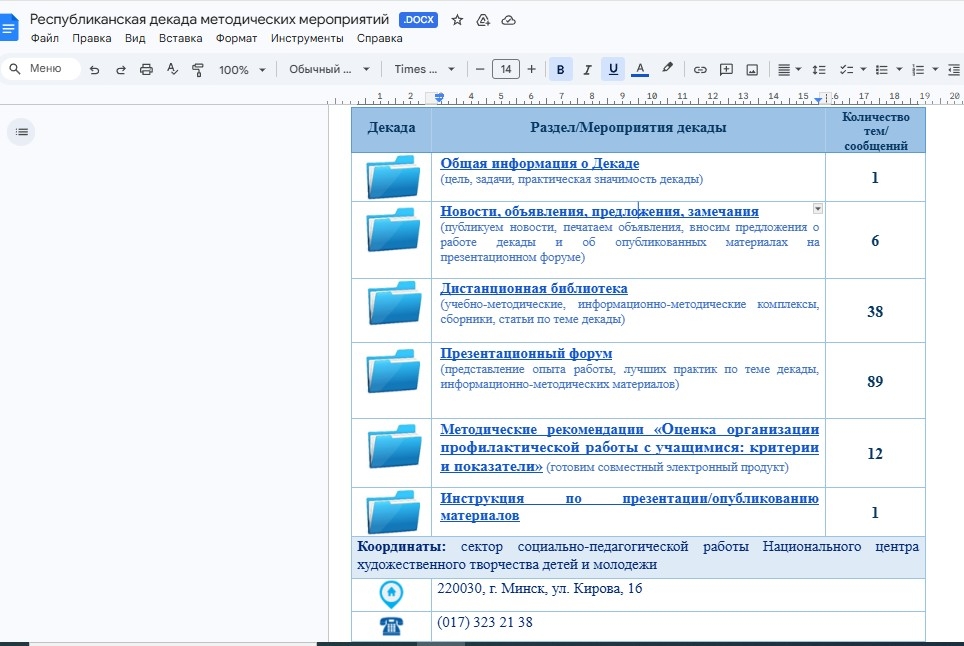Click the font size input field

click(505, 70)
